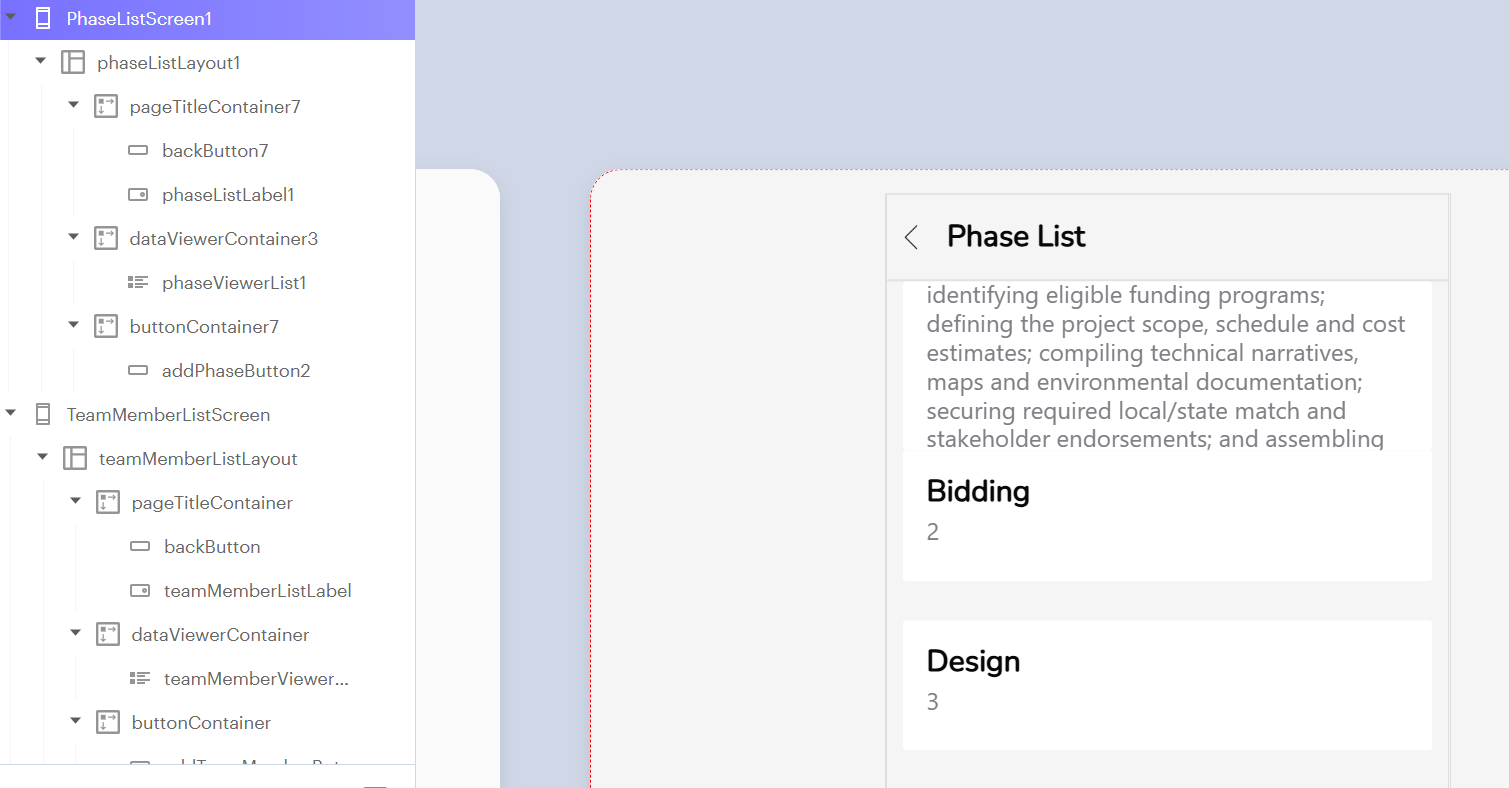1509x788 pixels.
Task: Select the backButton item under pageTitleContainer
Action: click(212, 547)
